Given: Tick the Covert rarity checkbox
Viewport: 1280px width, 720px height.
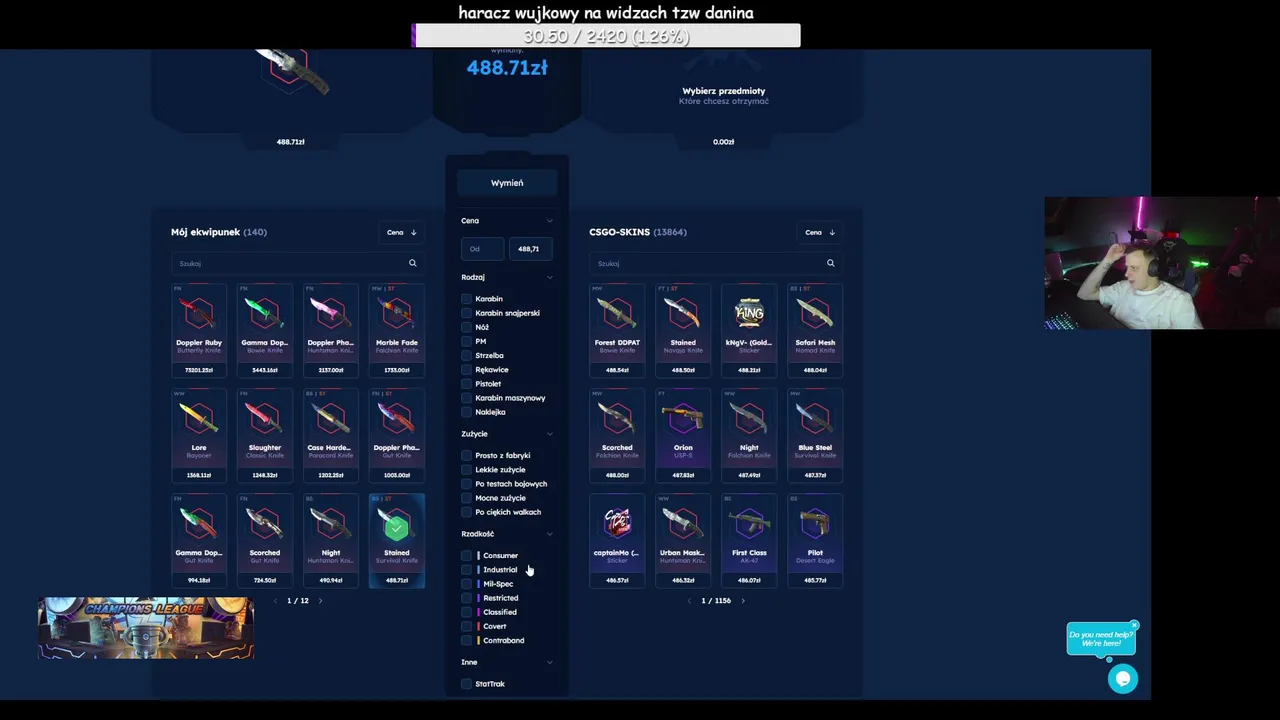Looking at the screenshot, I should click(466, 626).
